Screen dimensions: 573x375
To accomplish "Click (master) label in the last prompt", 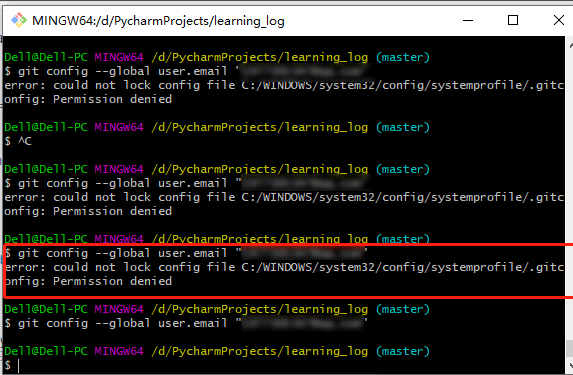I will pyautogui.click(x=403, y=351).
